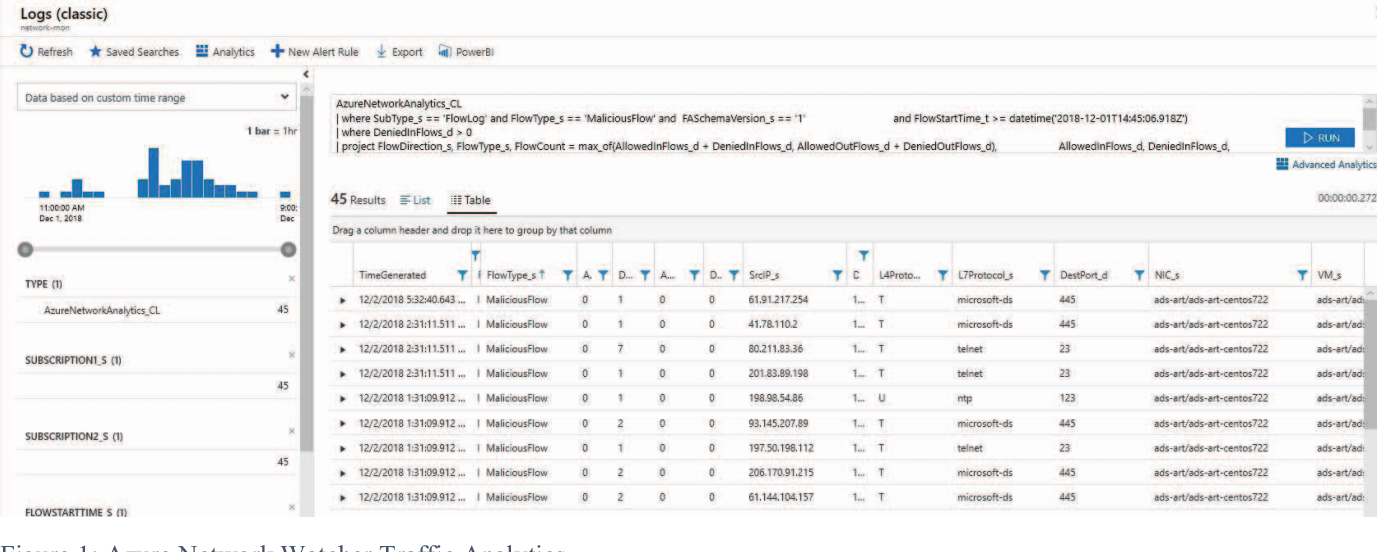
Task: Filter the TimeGenerated column
Action: (x=462, y=275)
